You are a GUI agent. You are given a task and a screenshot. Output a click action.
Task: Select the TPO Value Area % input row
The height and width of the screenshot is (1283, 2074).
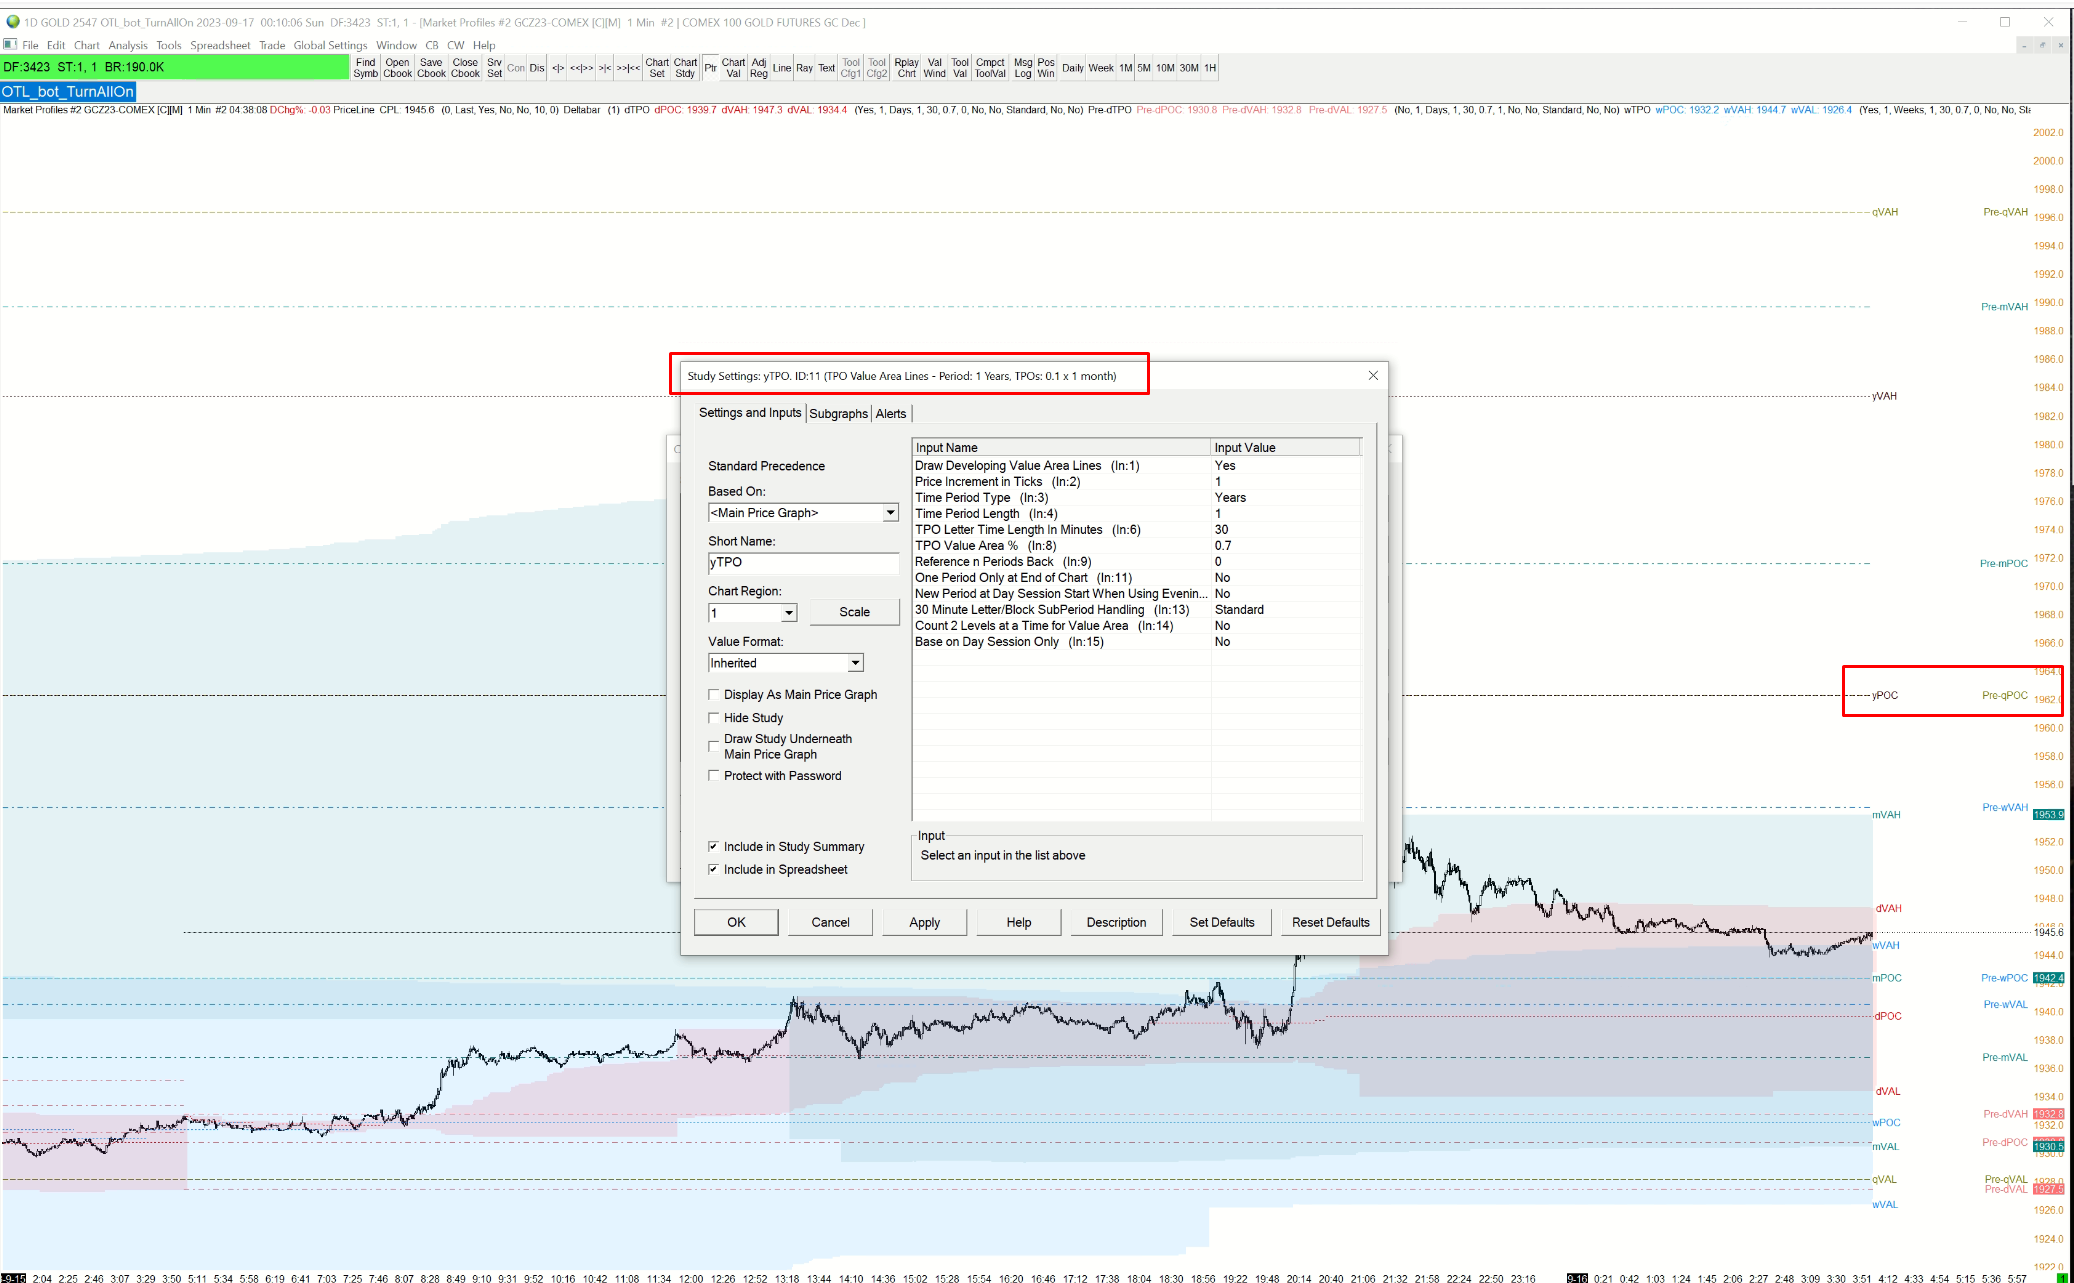pos(1060,546)
